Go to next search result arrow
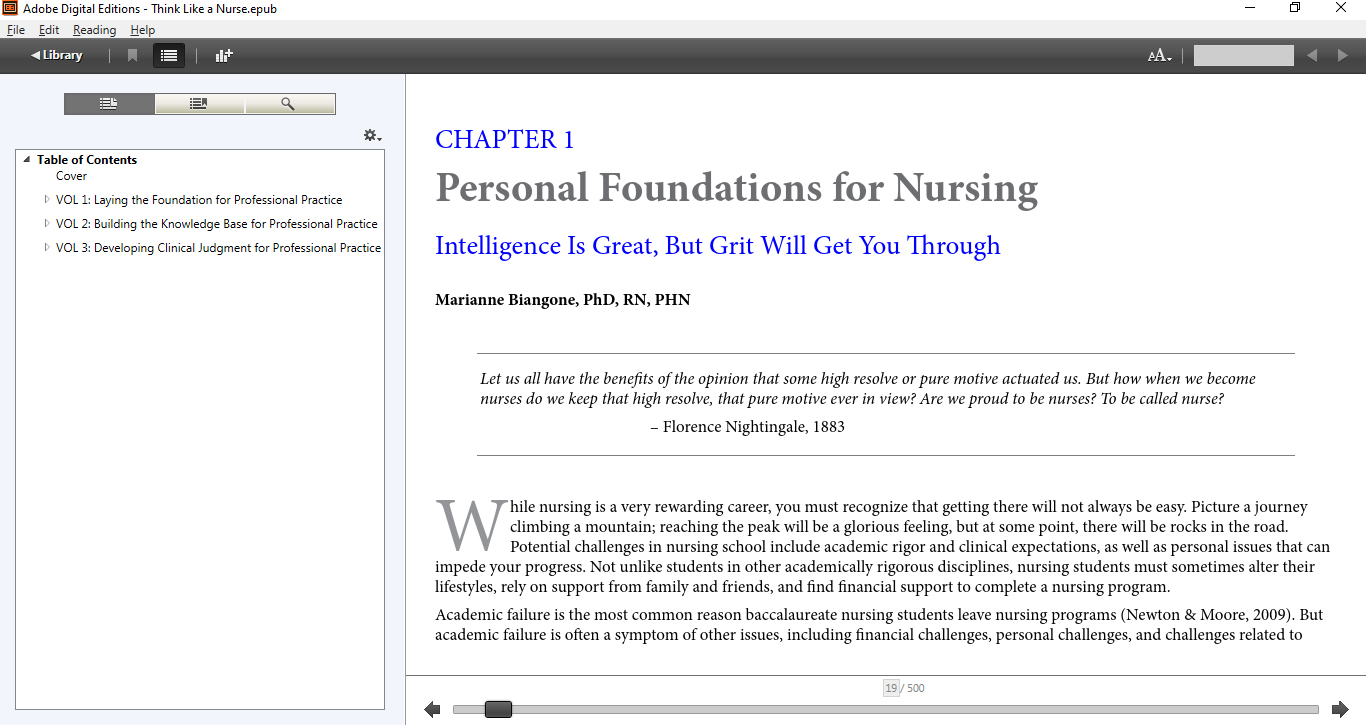Viewport: 1366px width, 725px height. point(1343,56)
